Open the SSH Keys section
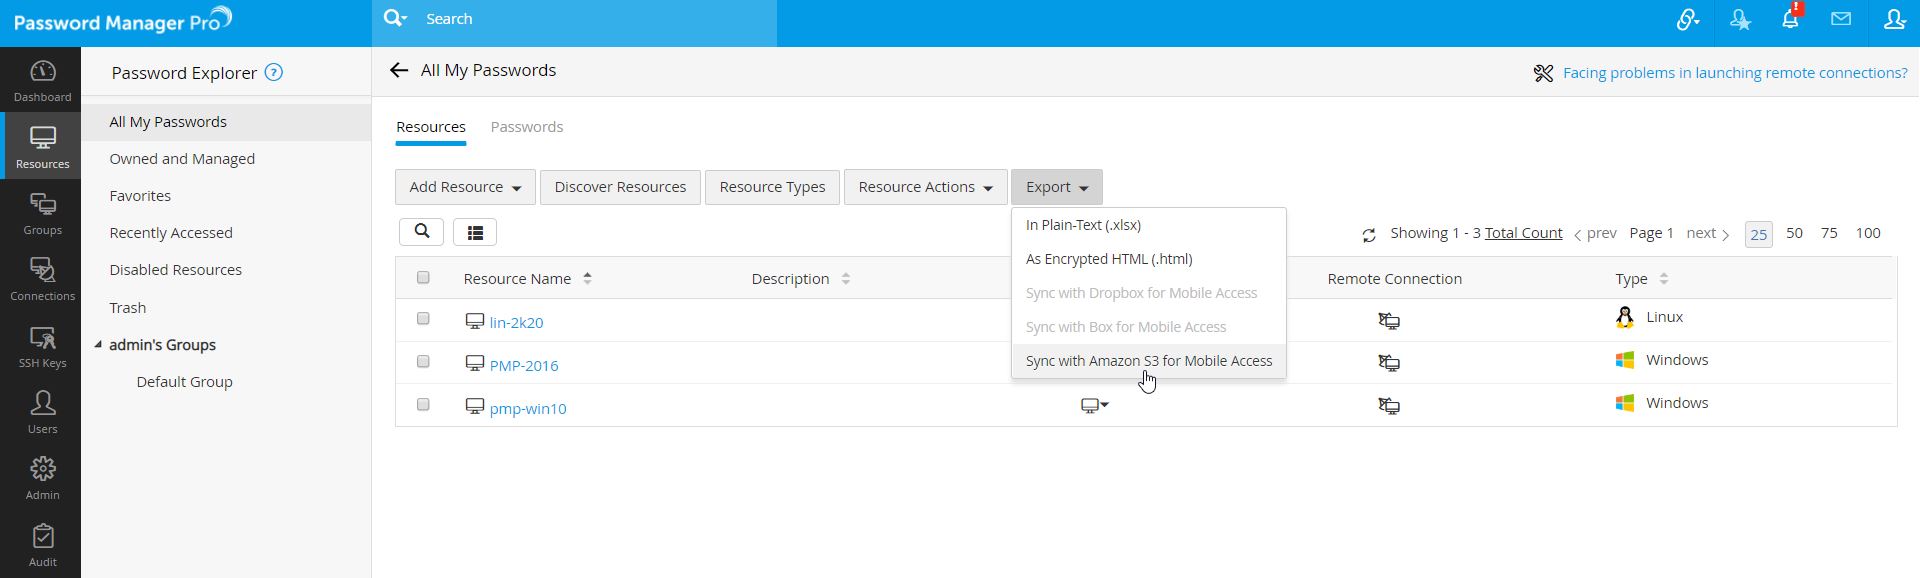This screenshot has width=1920, height=578. tap(42, 346)
